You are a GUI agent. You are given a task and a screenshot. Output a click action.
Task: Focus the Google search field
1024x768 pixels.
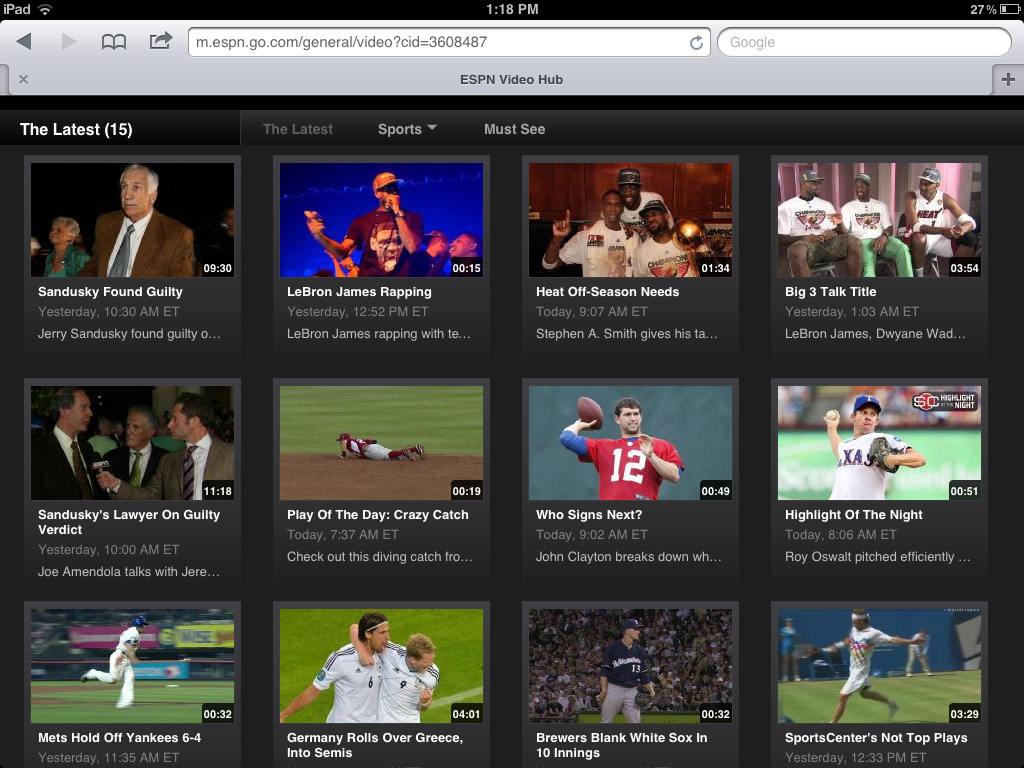pos(864,42)
